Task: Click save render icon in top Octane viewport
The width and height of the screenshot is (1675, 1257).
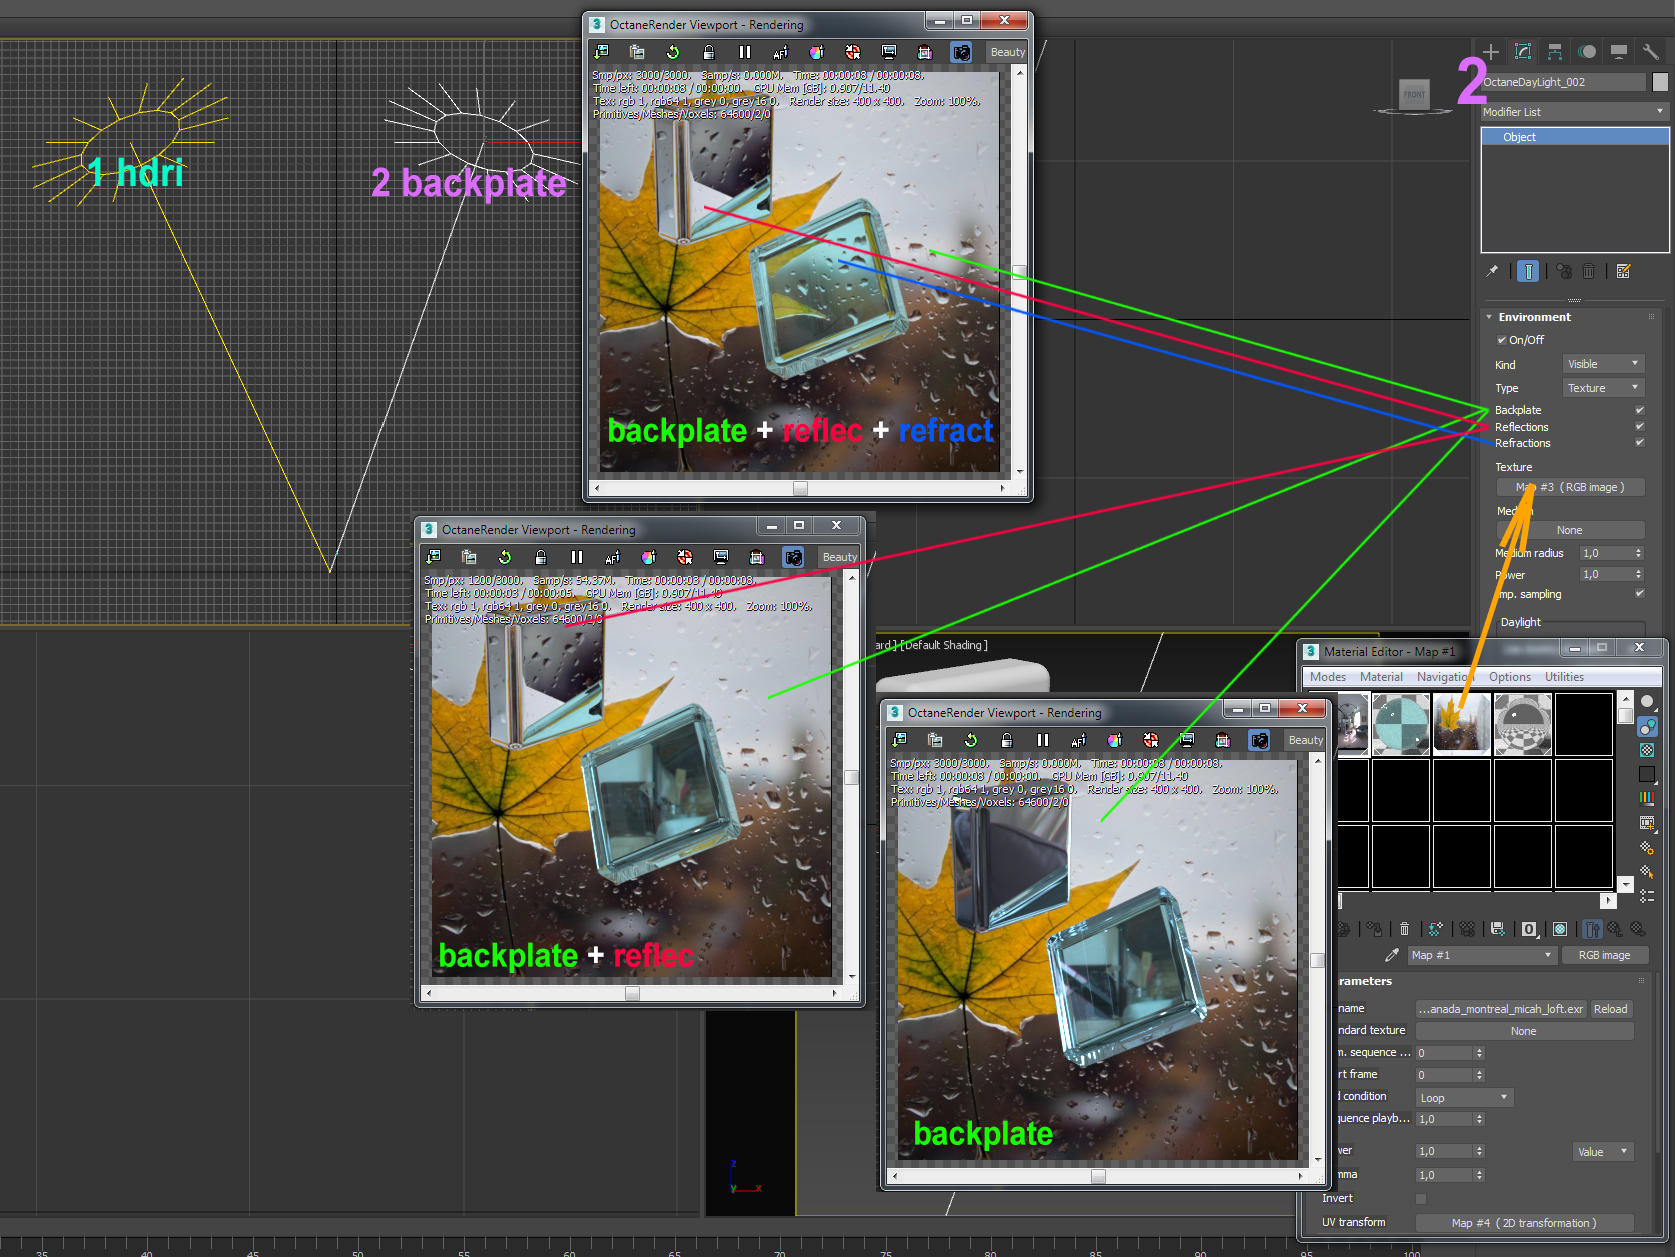Action: point(601,52)
